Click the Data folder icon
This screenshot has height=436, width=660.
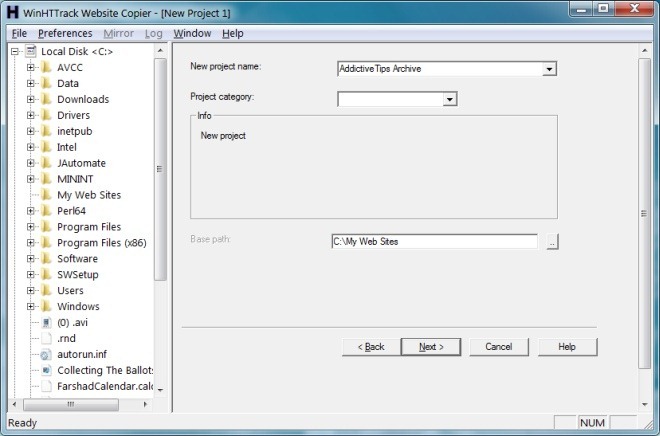(x=46, y=83)
